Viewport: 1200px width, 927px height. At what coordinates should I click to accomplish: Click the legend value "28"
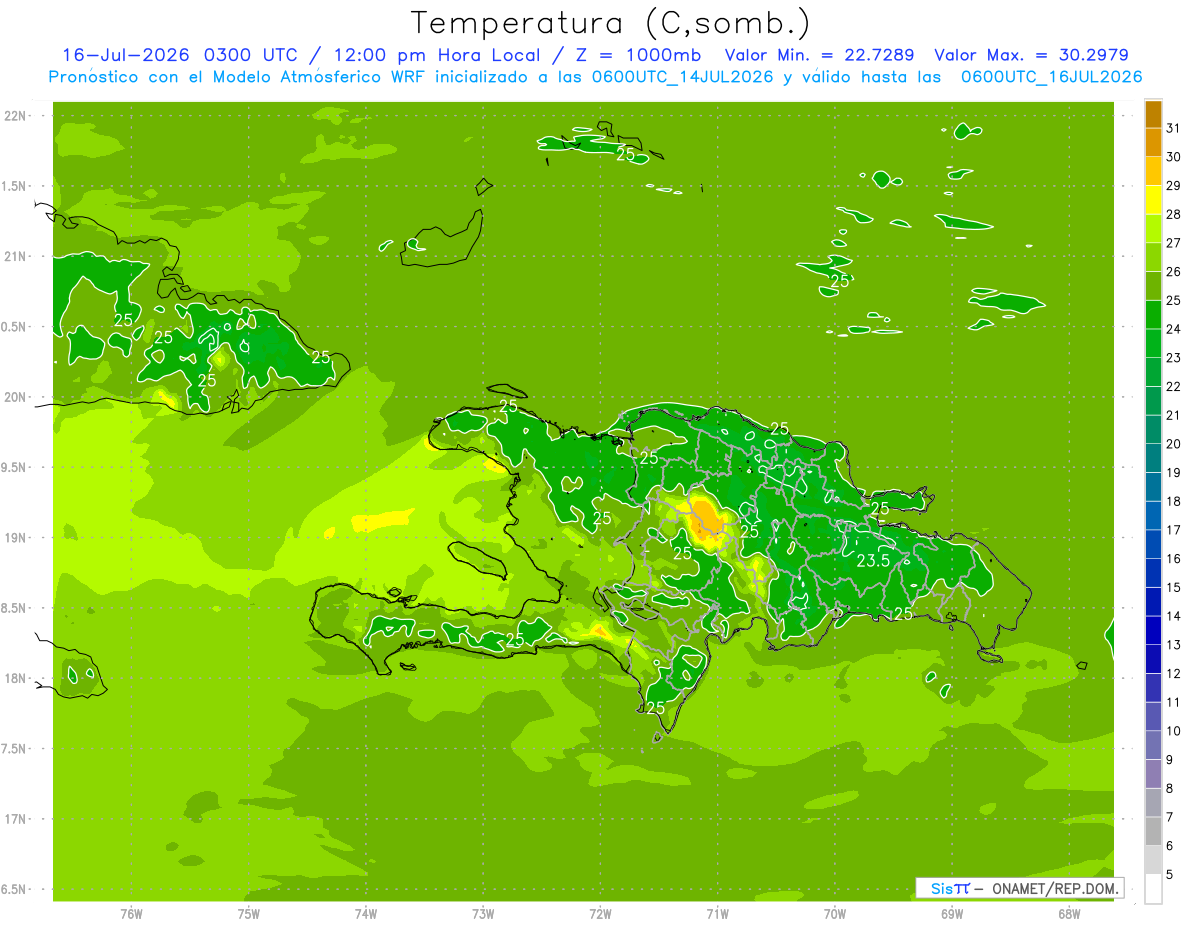coord(1174,214)
